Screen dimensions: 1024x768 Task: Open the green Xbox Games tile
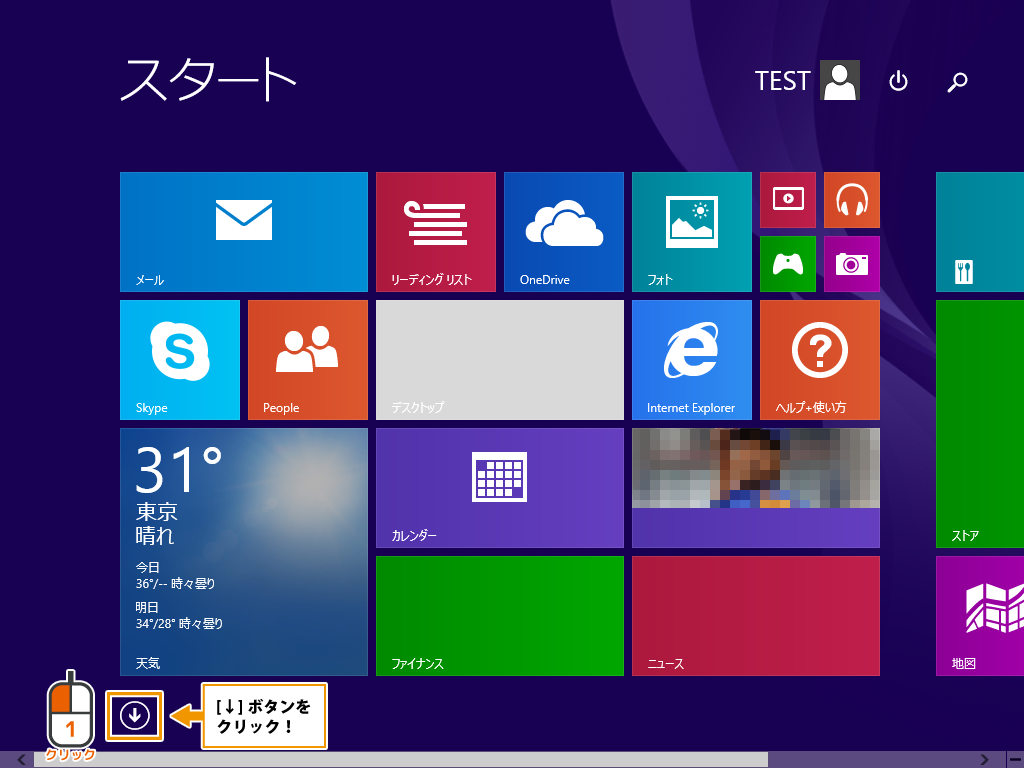(x=788, y=264)
